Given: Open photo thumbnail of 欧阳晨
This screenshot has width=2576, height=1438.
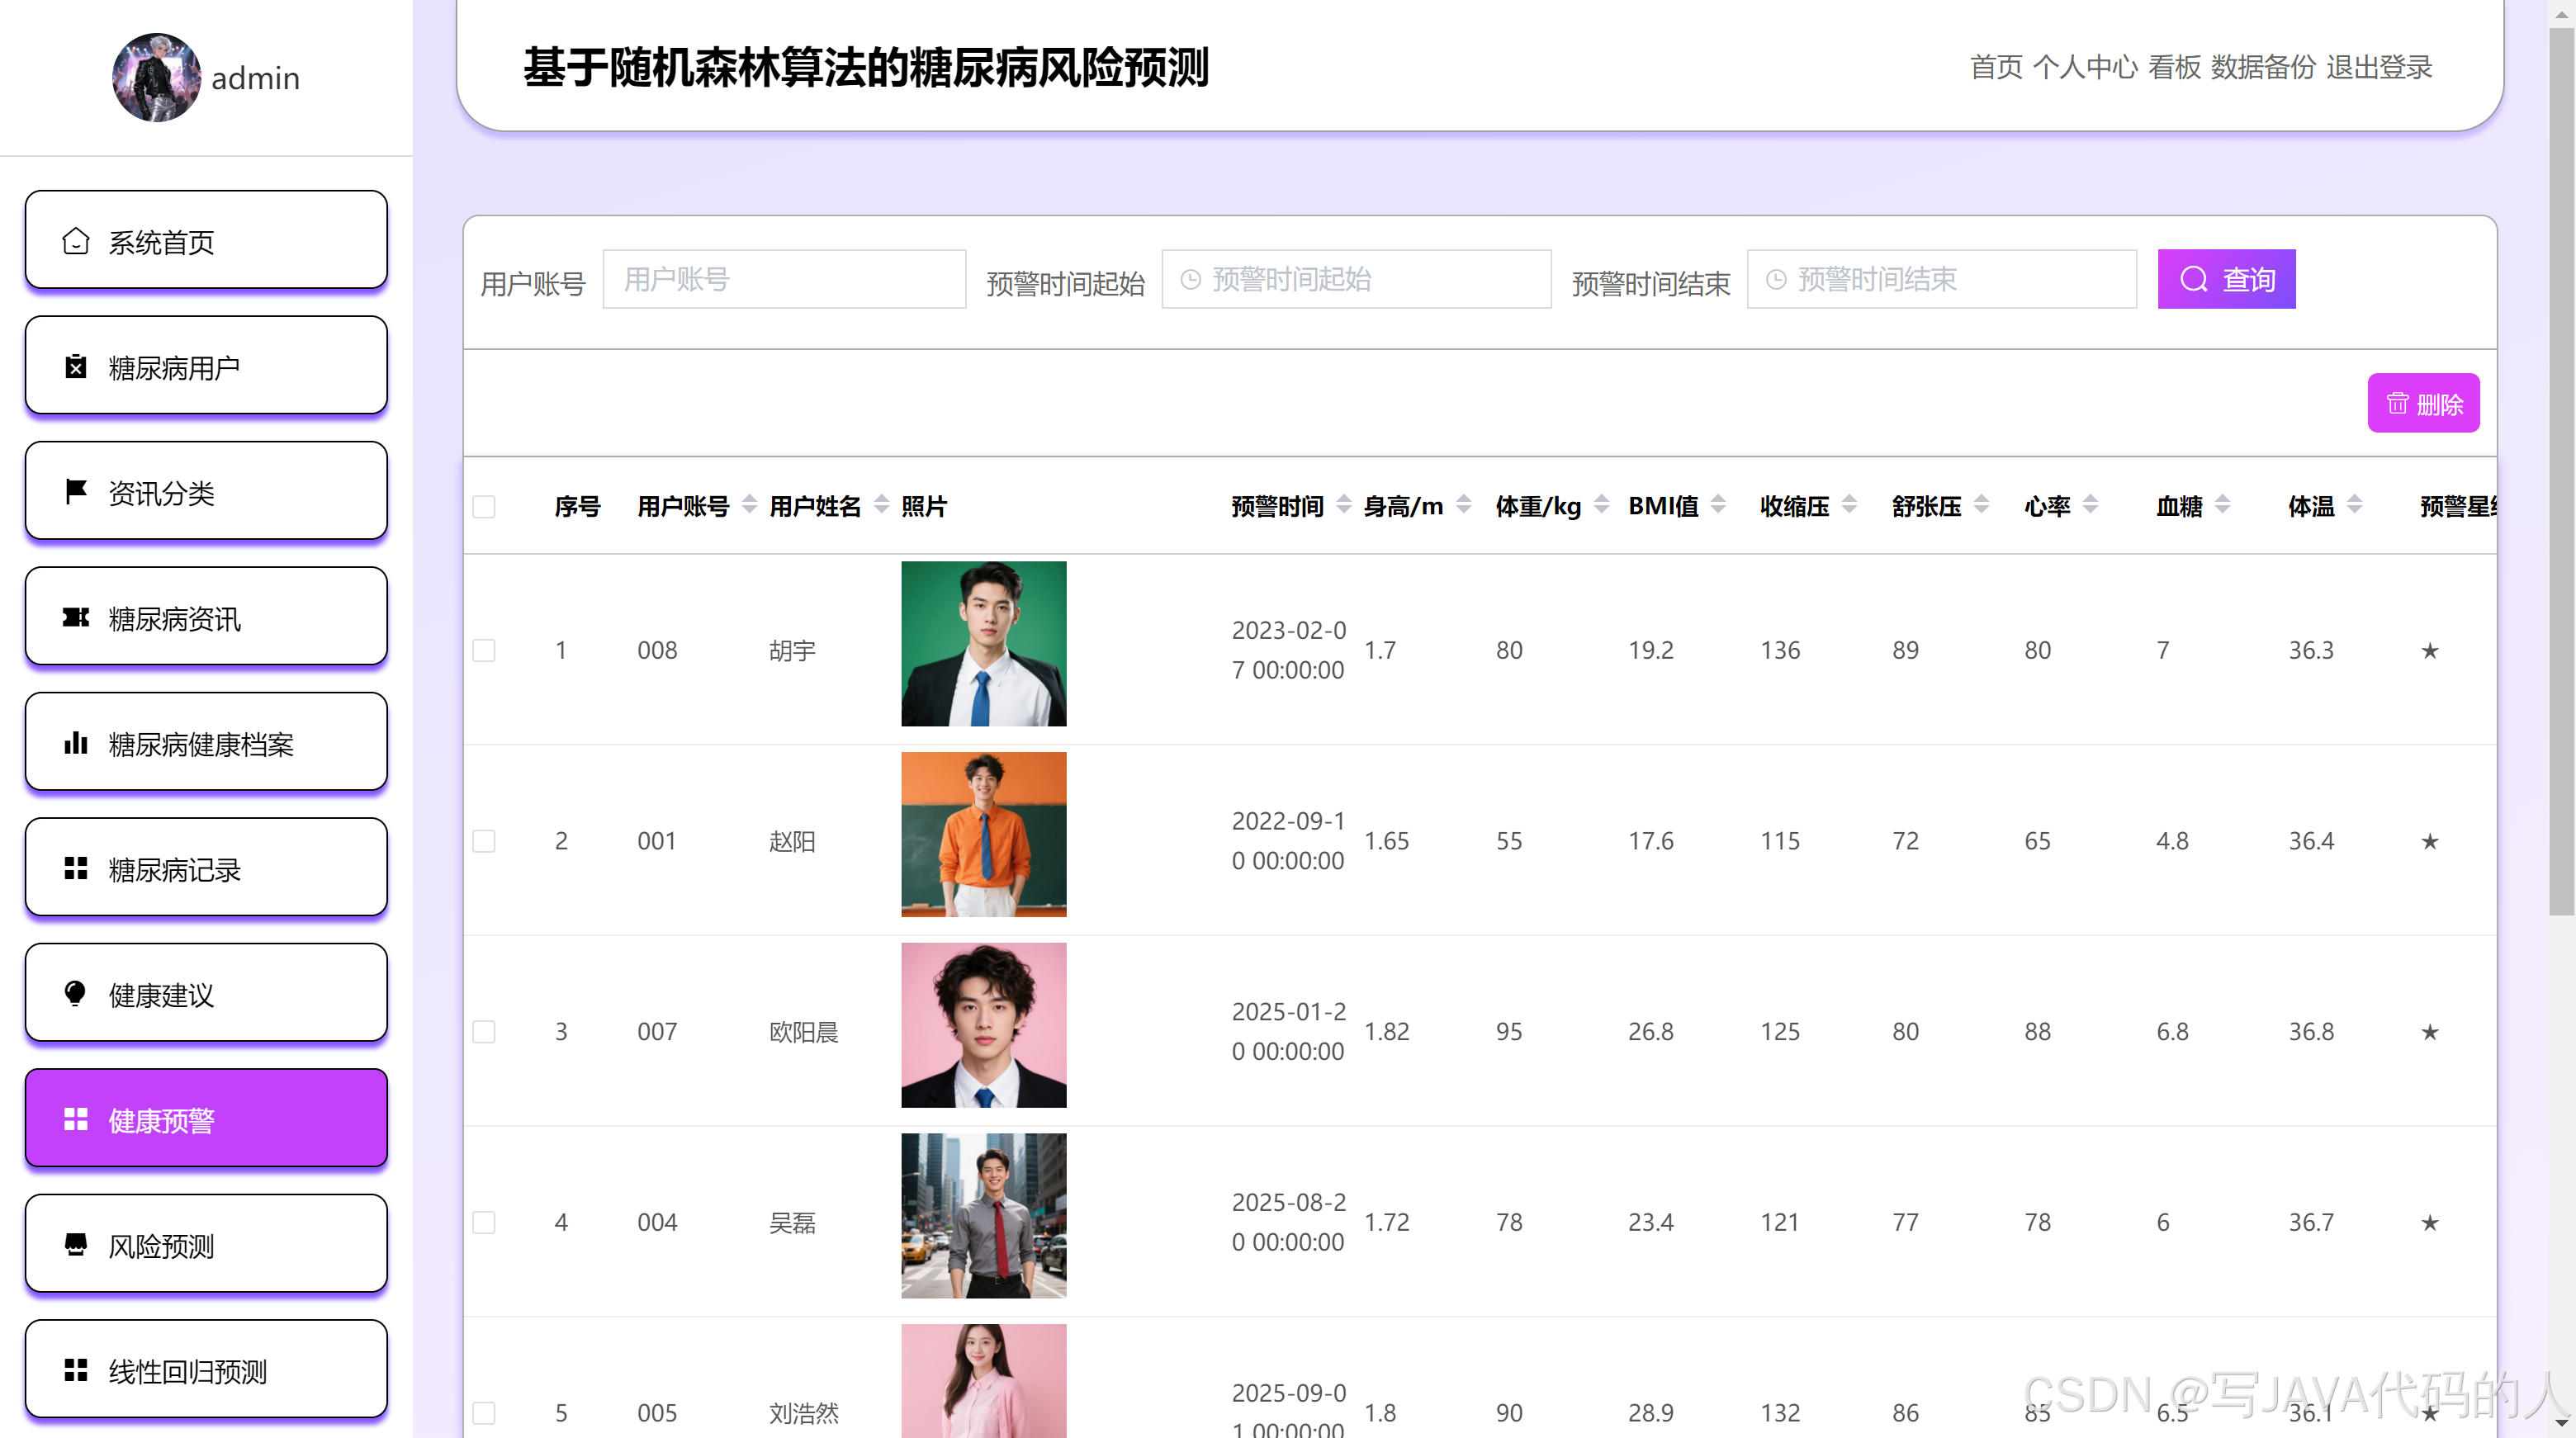Looking at the screenshot, I should point(983,1025).
